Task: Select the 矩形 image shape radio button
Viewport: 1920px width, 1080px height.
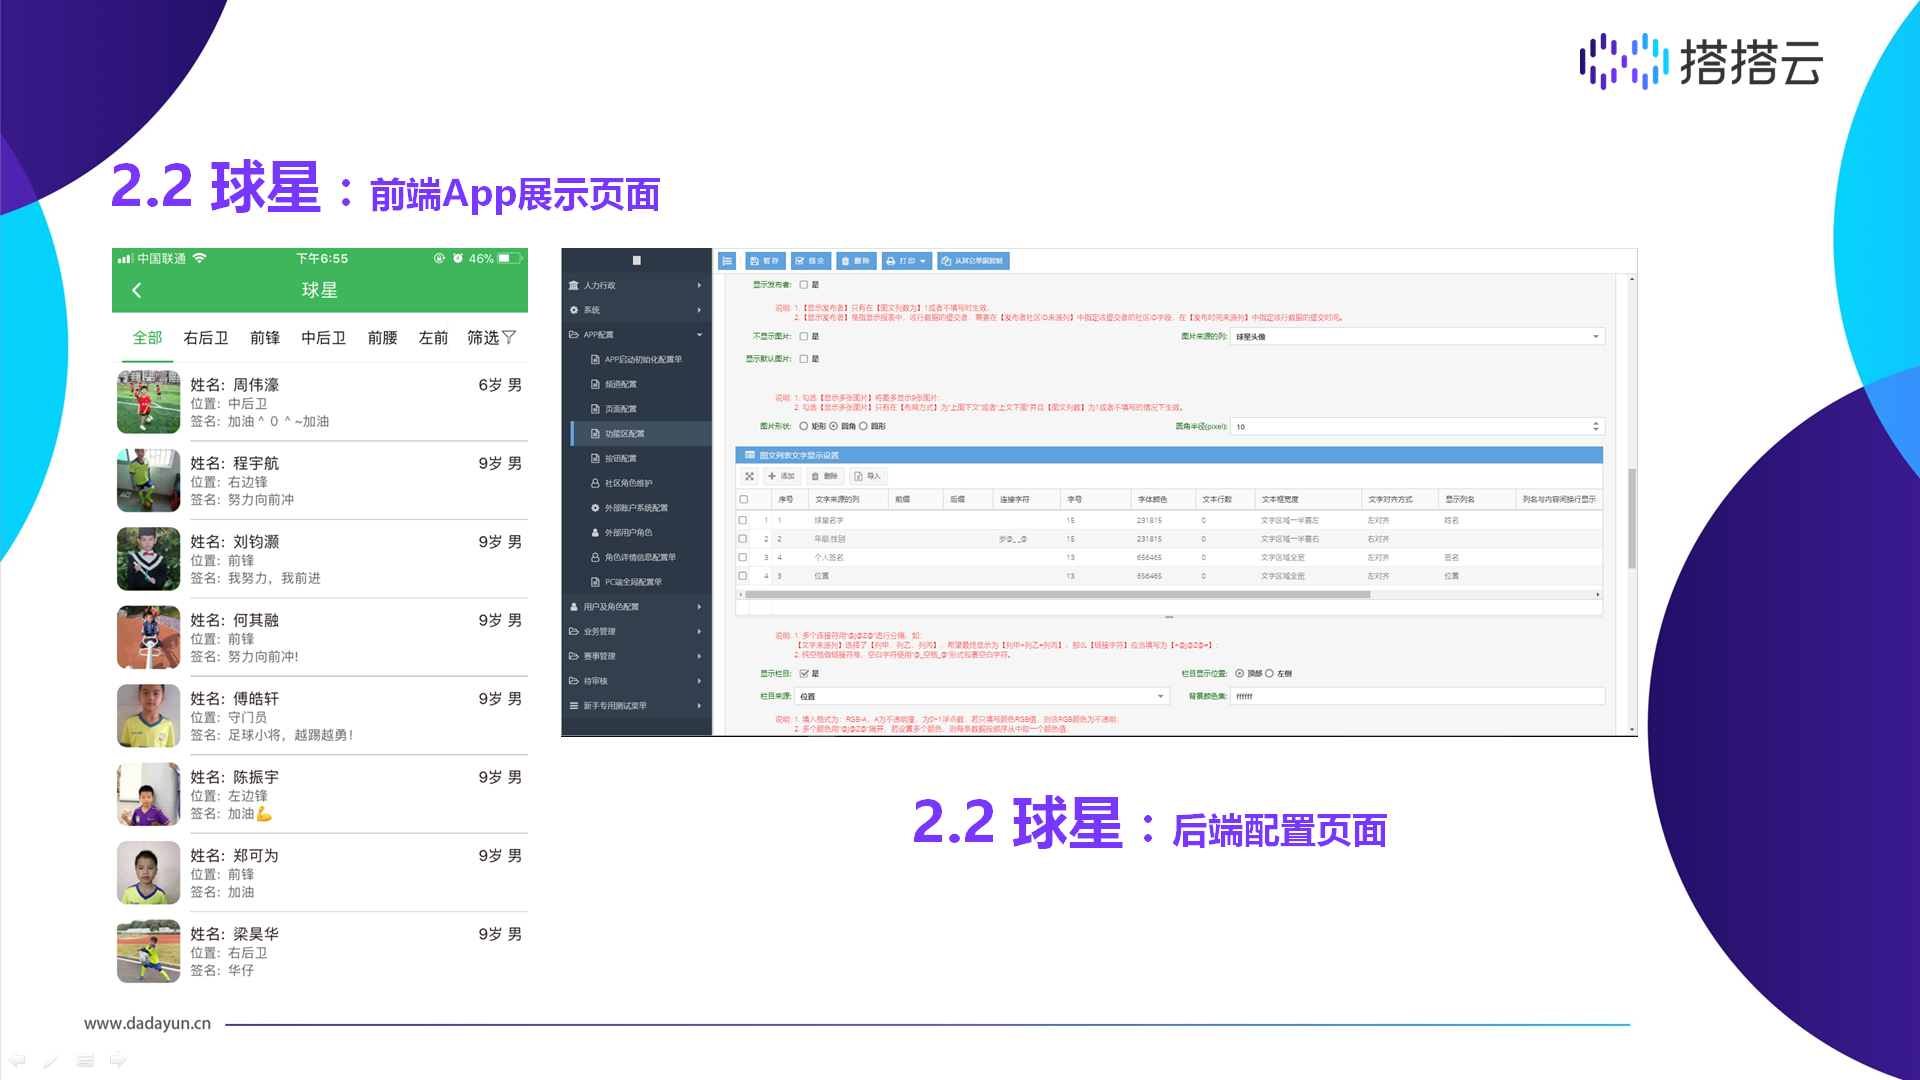Action: [x=803, y=427]
